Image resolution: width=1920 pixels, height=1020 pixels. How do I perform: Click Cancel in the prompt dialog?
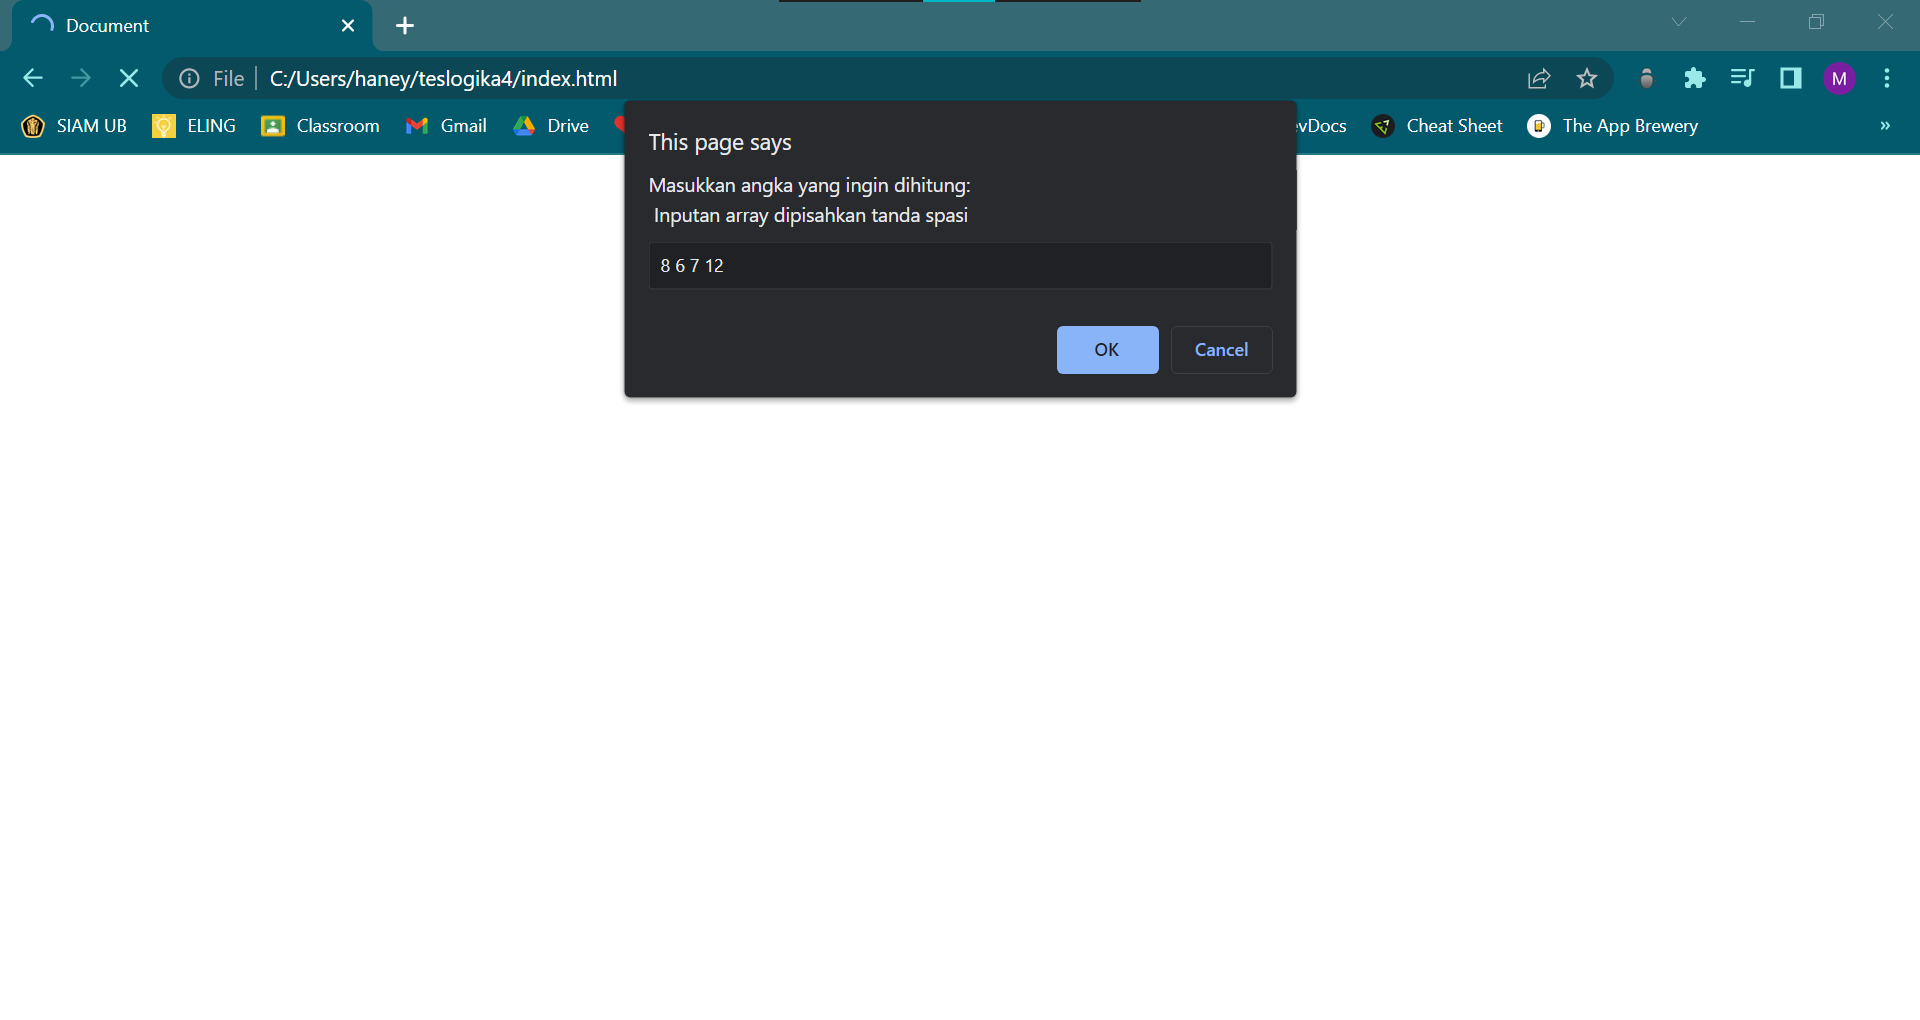tap(1221, 350)
